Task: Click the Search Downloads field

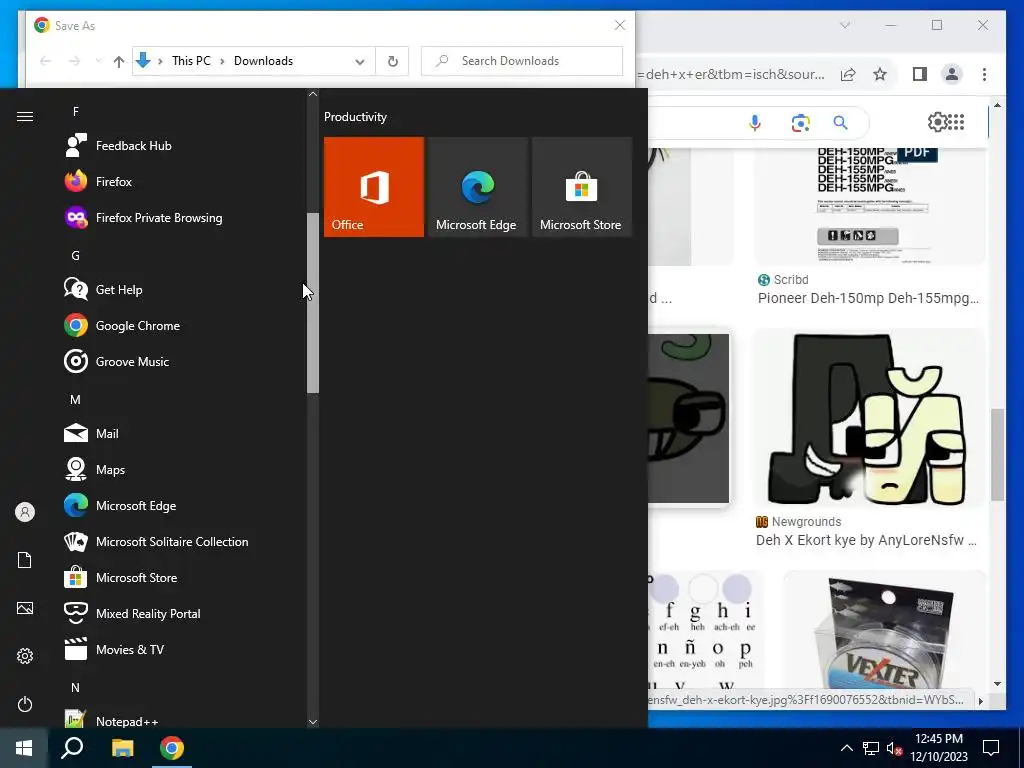Action: (x=522, y=61)
